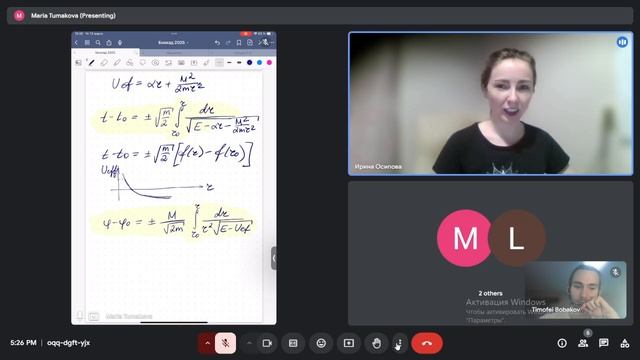Image resolution: width=640 pixels, height=360 pixels.
Task: Switch to the third notebook tab
Action: coord(242,53)
